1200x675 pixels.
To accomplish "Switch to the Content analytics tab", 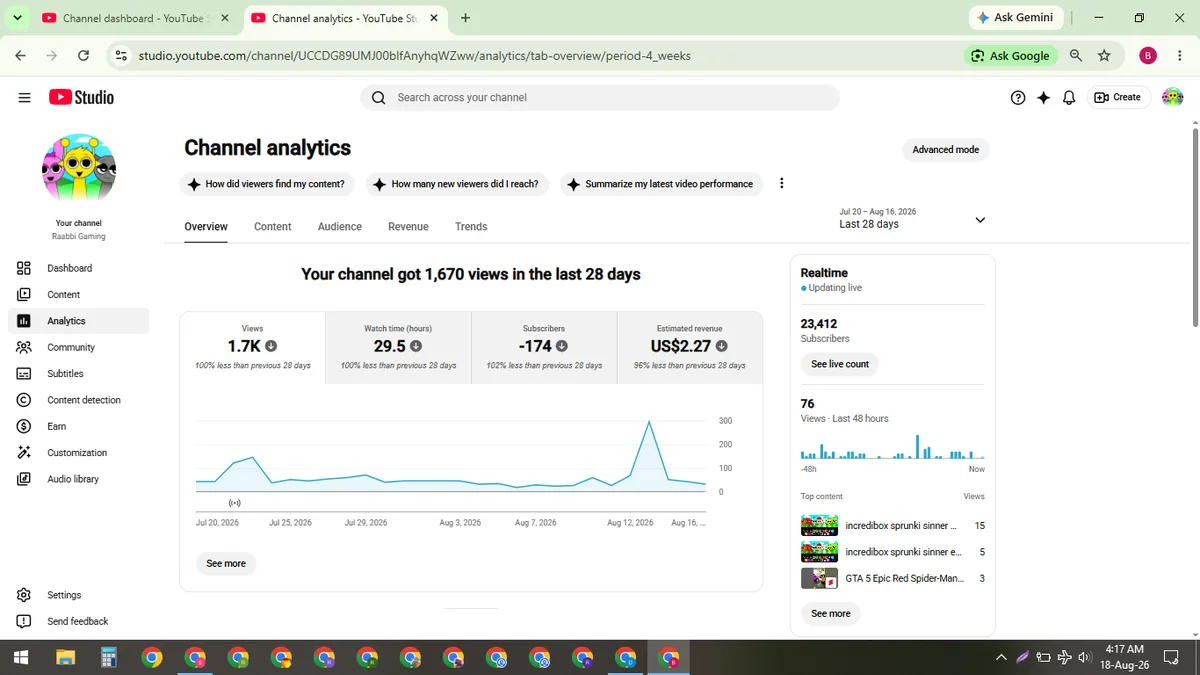I will [x=272, y=227].
